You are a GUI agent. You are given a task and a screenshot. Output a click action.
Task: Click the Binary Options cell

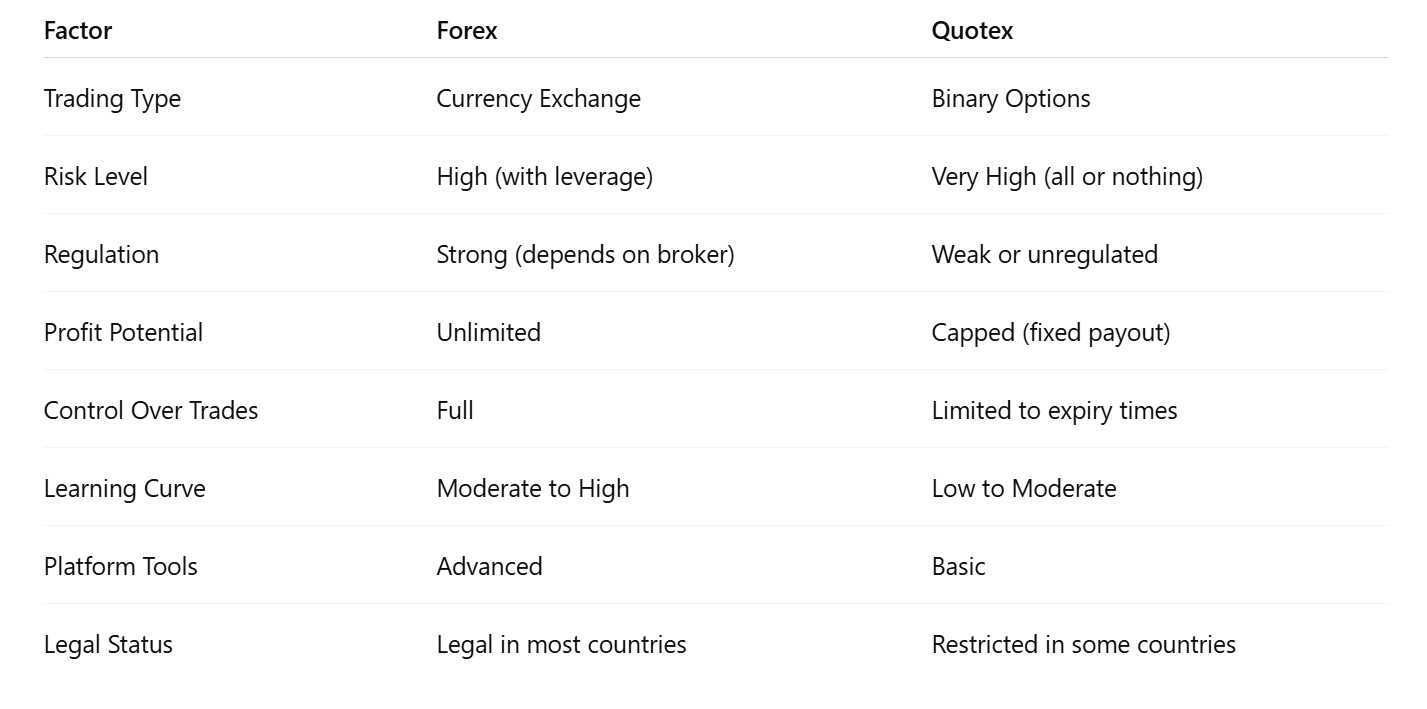(x=1011, y=99)
